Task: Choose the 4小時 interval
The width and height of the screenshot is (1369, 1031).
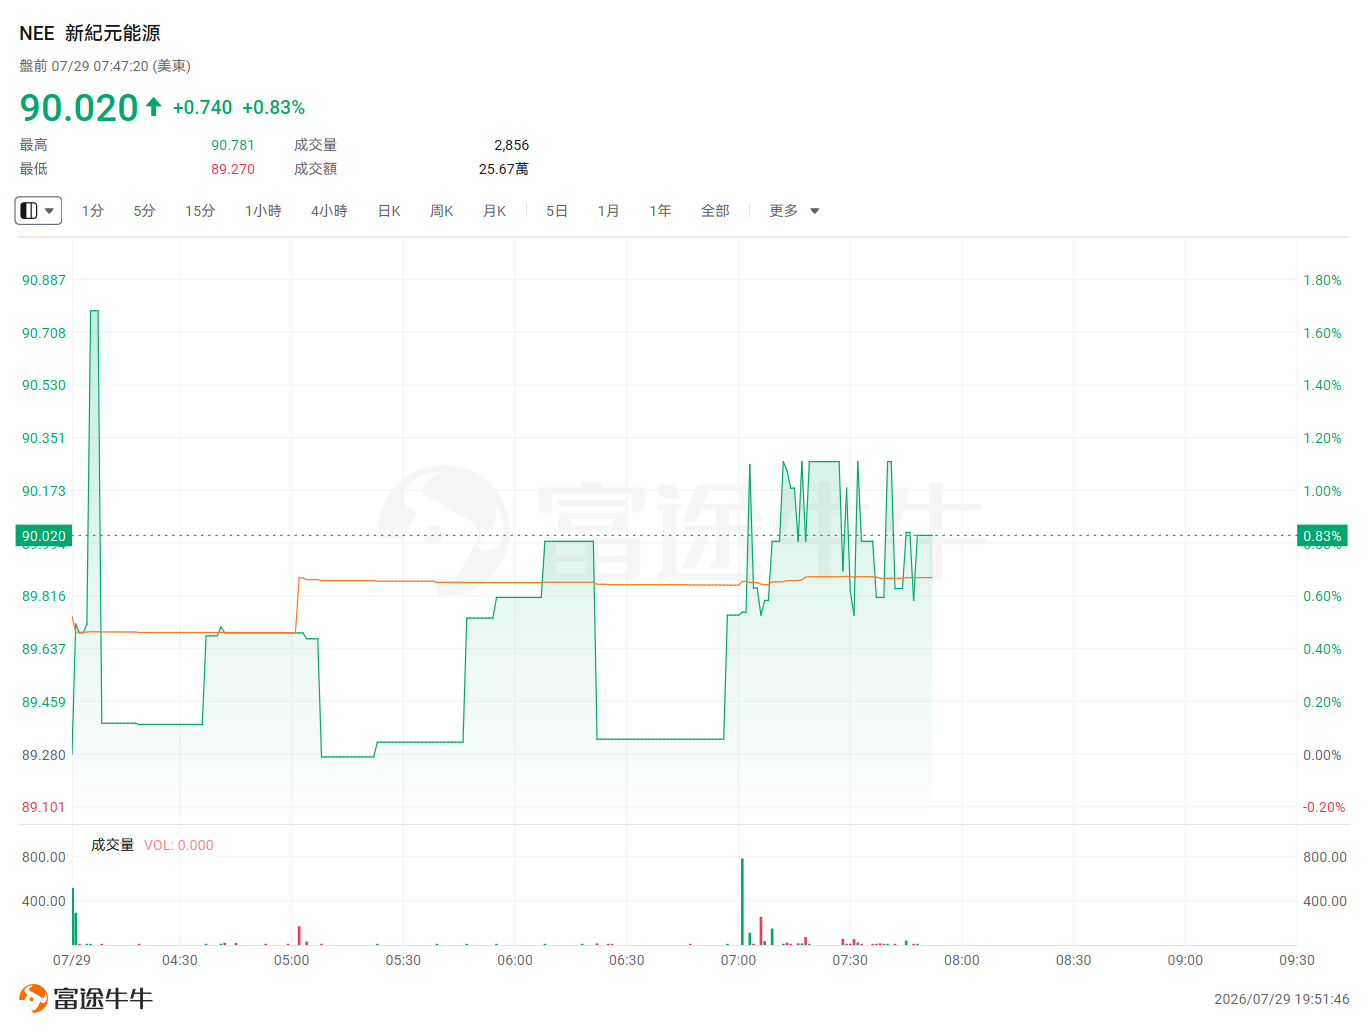Action: (x=329, y=211)
